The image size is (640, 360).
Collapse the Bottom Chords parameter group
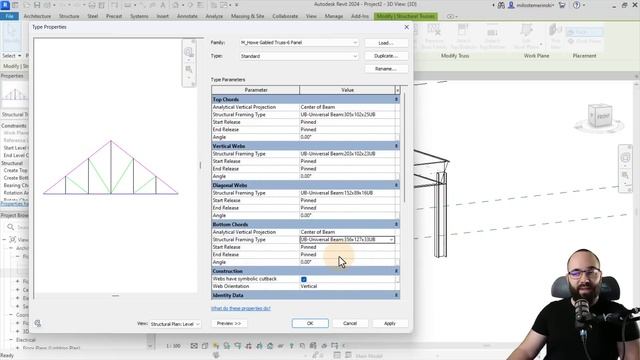(396, 224)
